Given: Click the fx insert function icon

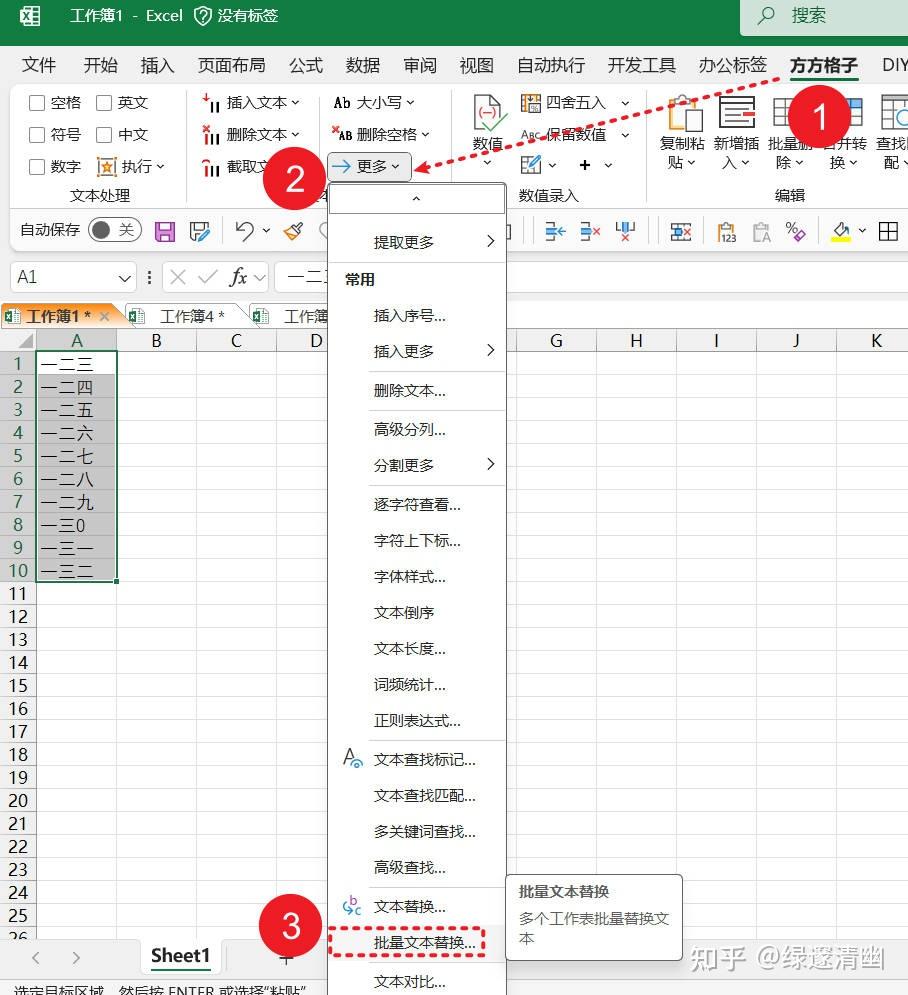Looking at the screenshot, I should [x=239, y=277].
